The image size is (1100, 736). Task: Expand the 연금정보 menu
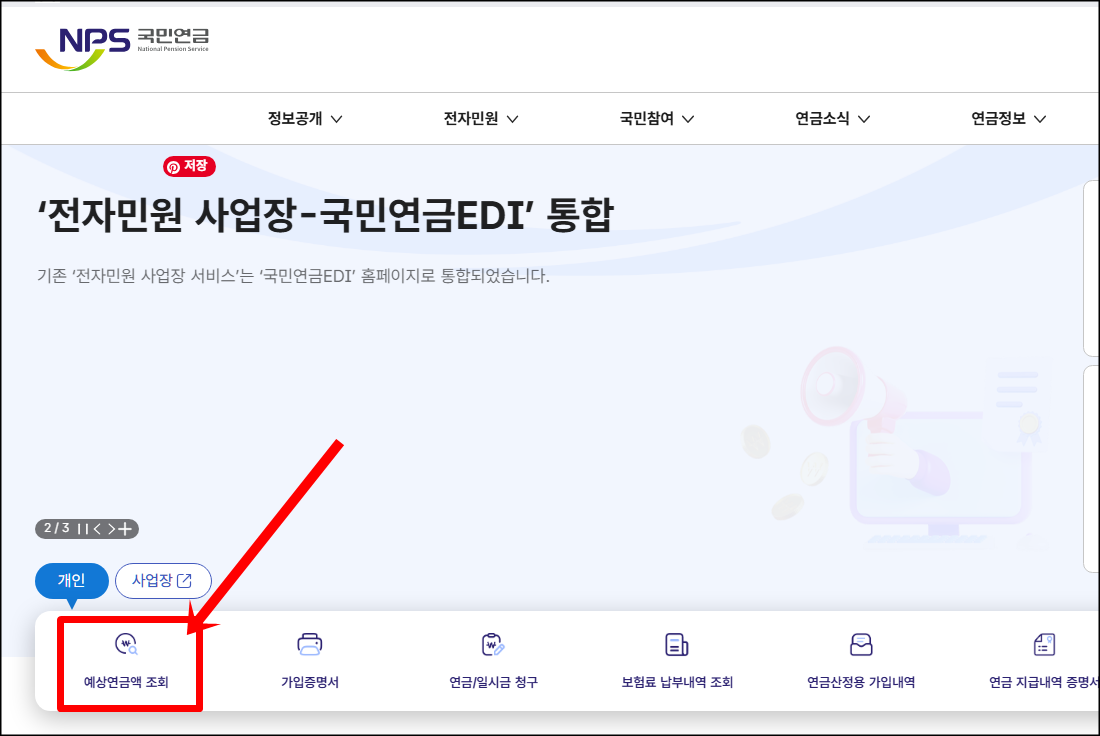[1009, 119]
